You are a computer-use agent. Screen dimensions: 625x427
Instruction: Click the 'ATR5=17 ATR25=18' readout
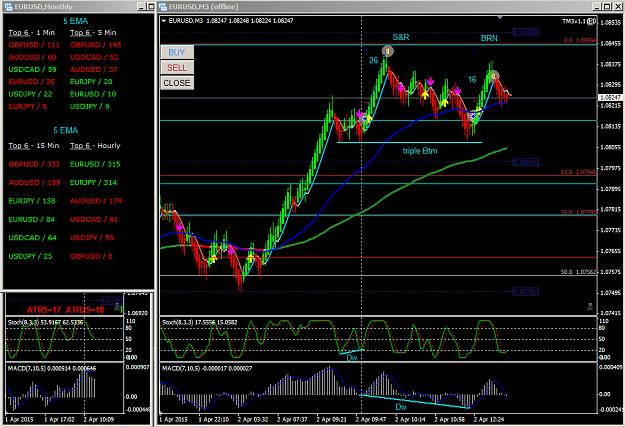[65, 310]
